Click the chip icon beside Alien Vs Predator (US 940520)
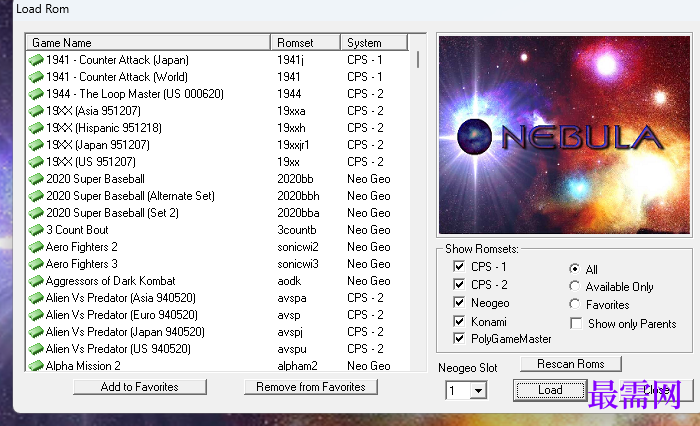The image size is (700, 426). point(36,349)
